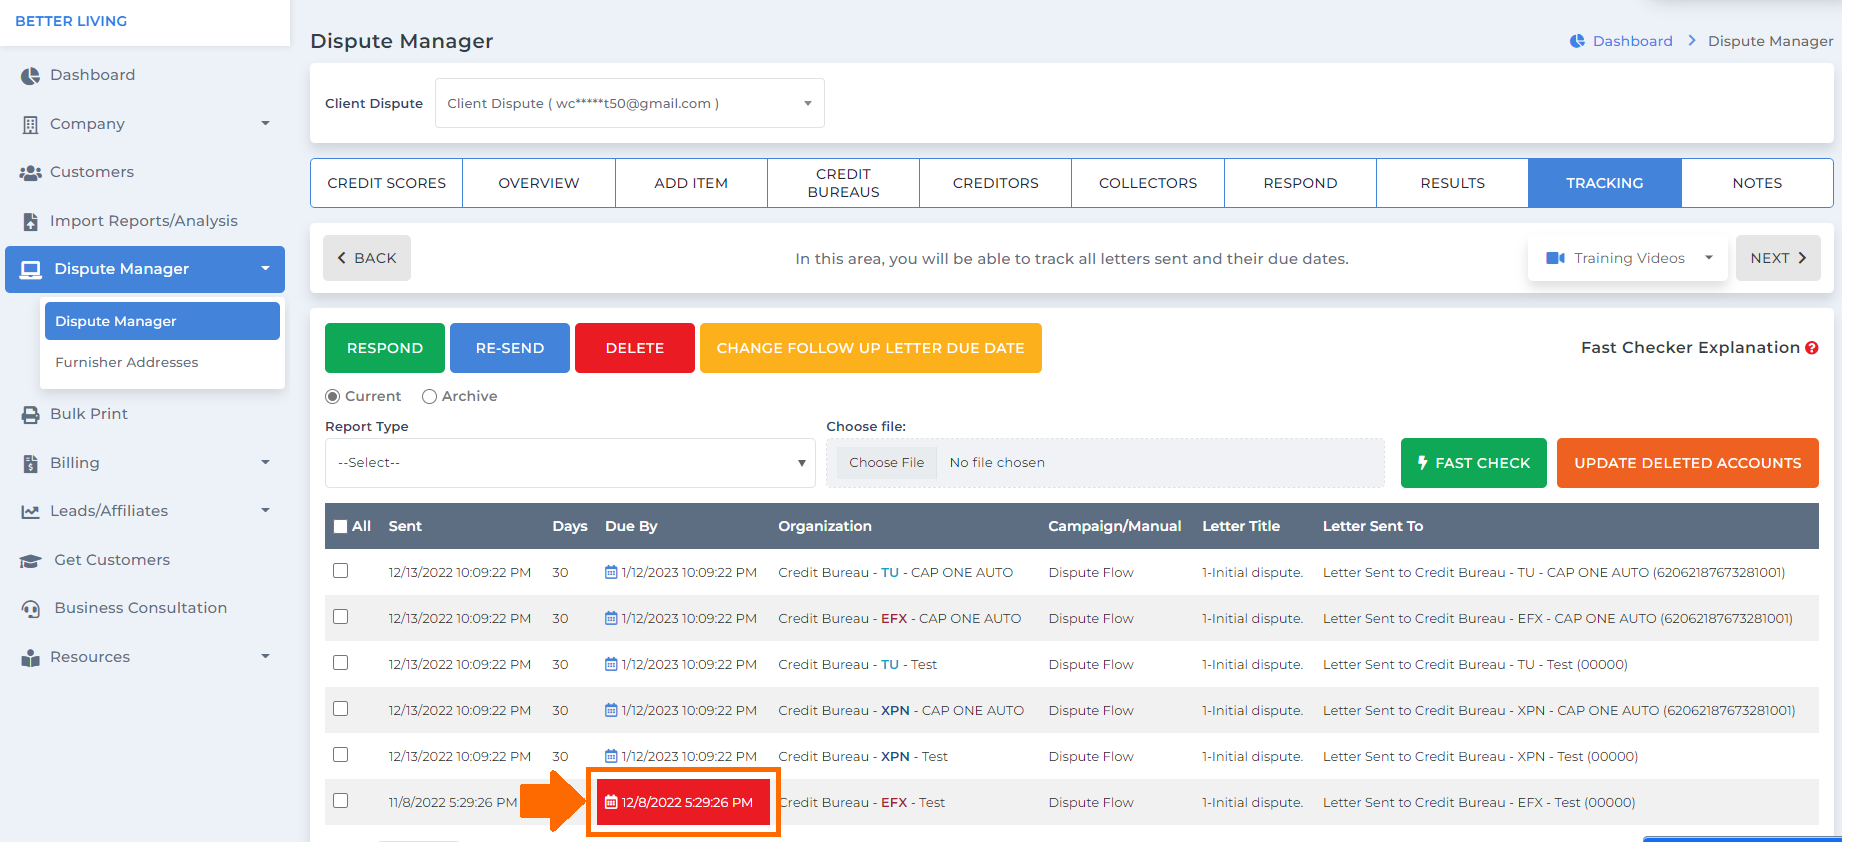Open the RESULTS tab
The height and width of the screenshot is (842, 1862).
pyautogui.click(x=1453, y=183)
